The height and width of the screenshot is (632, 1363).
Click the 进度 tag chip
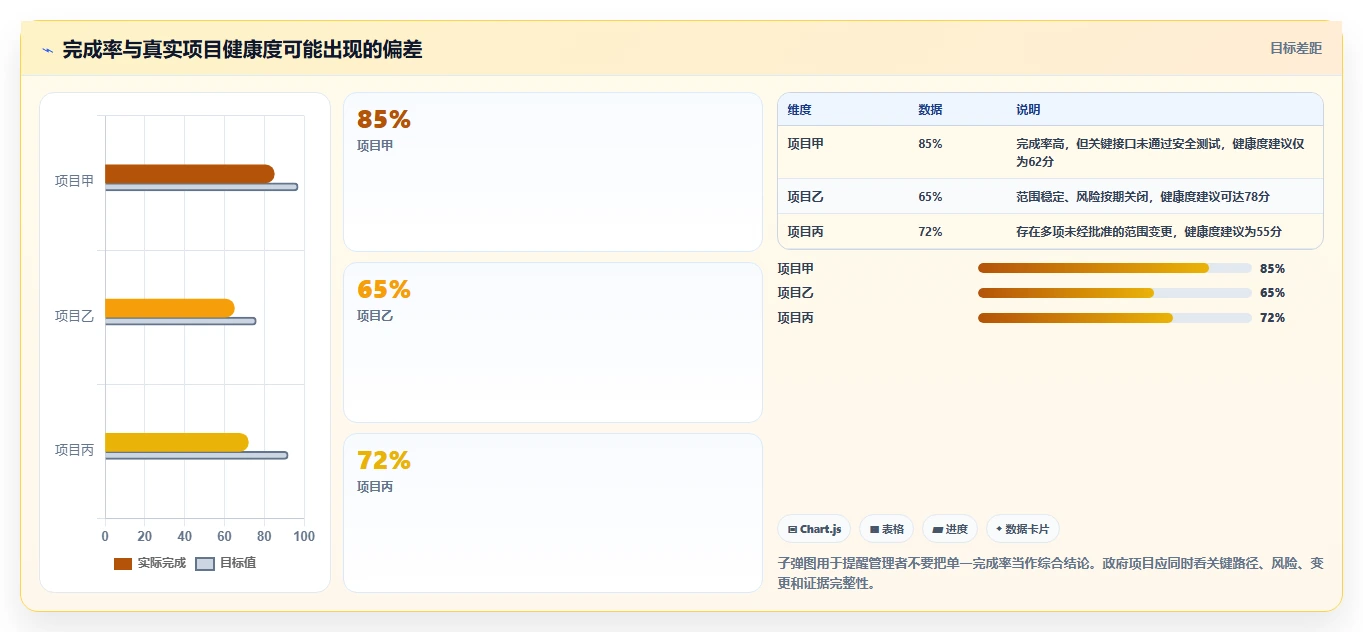point(950,529)
